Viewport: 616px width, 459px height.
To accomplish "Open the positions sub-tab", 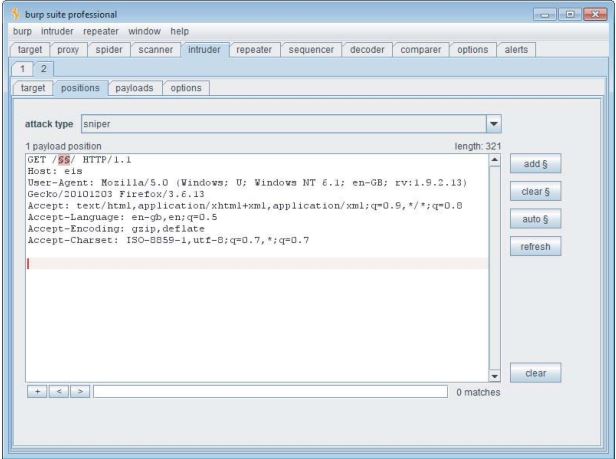I will [80, 88].
